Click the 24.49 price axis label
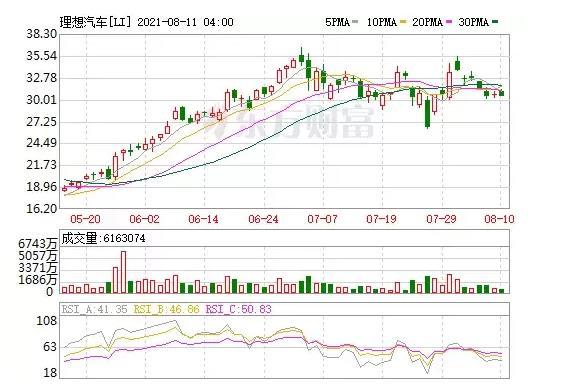This screenshot has height=391, width=584. tap(42, 143)
